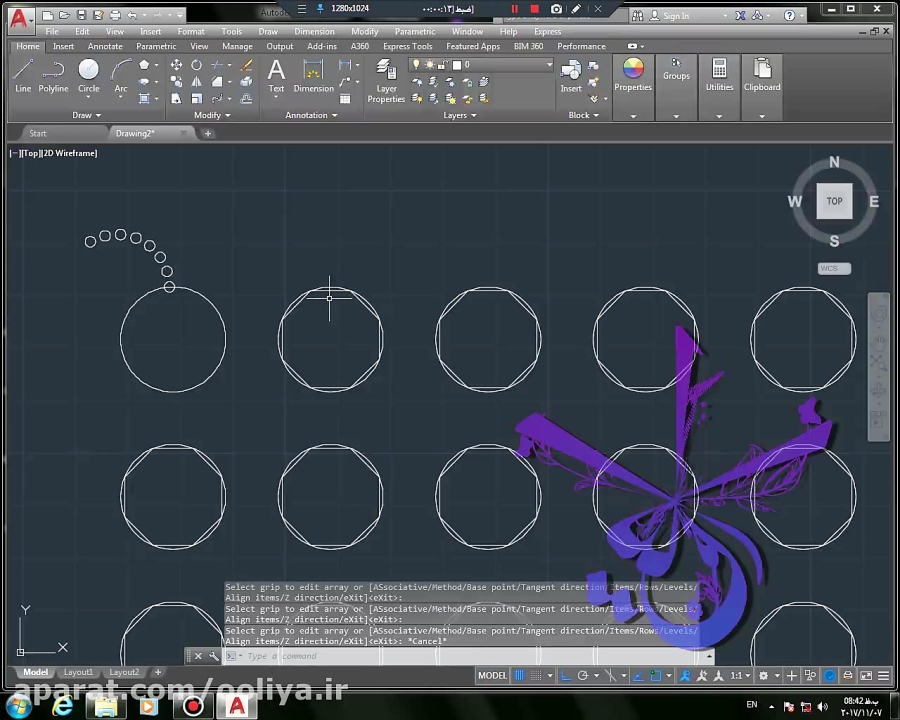Click the TOP face of ViewCube

(834, 201)
